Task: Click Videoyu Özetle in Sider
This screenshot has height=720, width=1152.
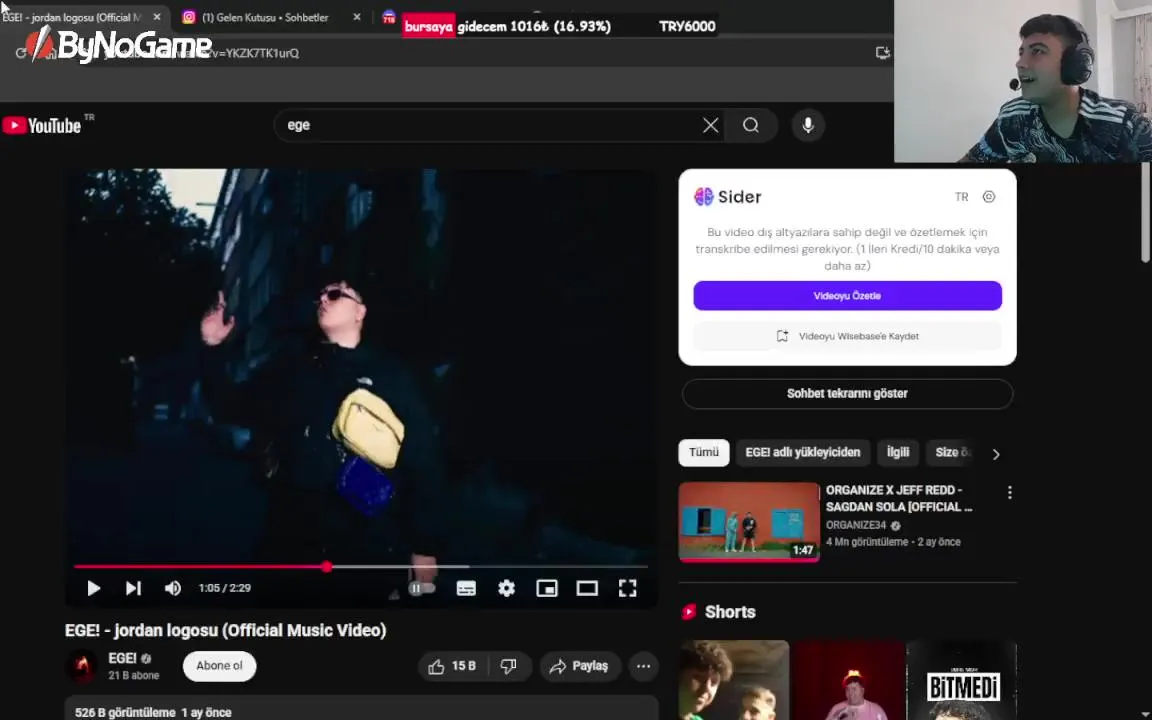Action: click(x=847, y=295)
